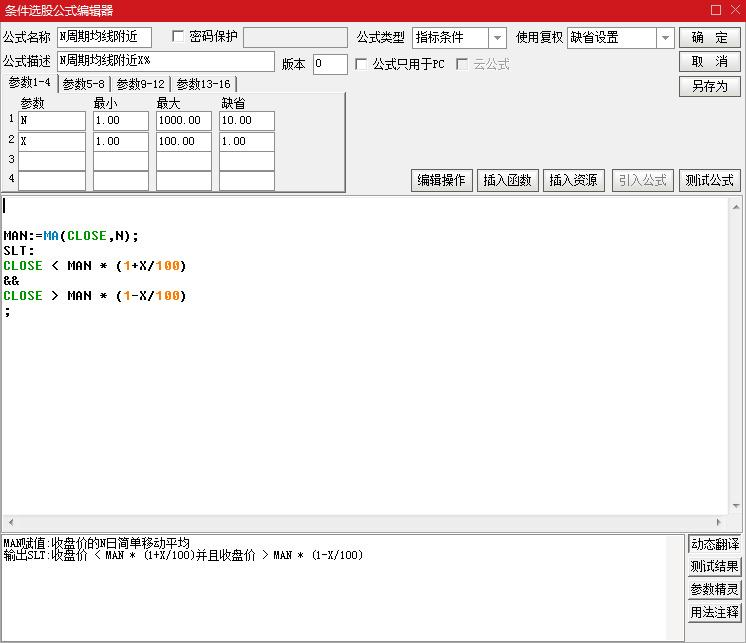
Task: Open the 公式类型 dropdown
Action: [497, 38]
